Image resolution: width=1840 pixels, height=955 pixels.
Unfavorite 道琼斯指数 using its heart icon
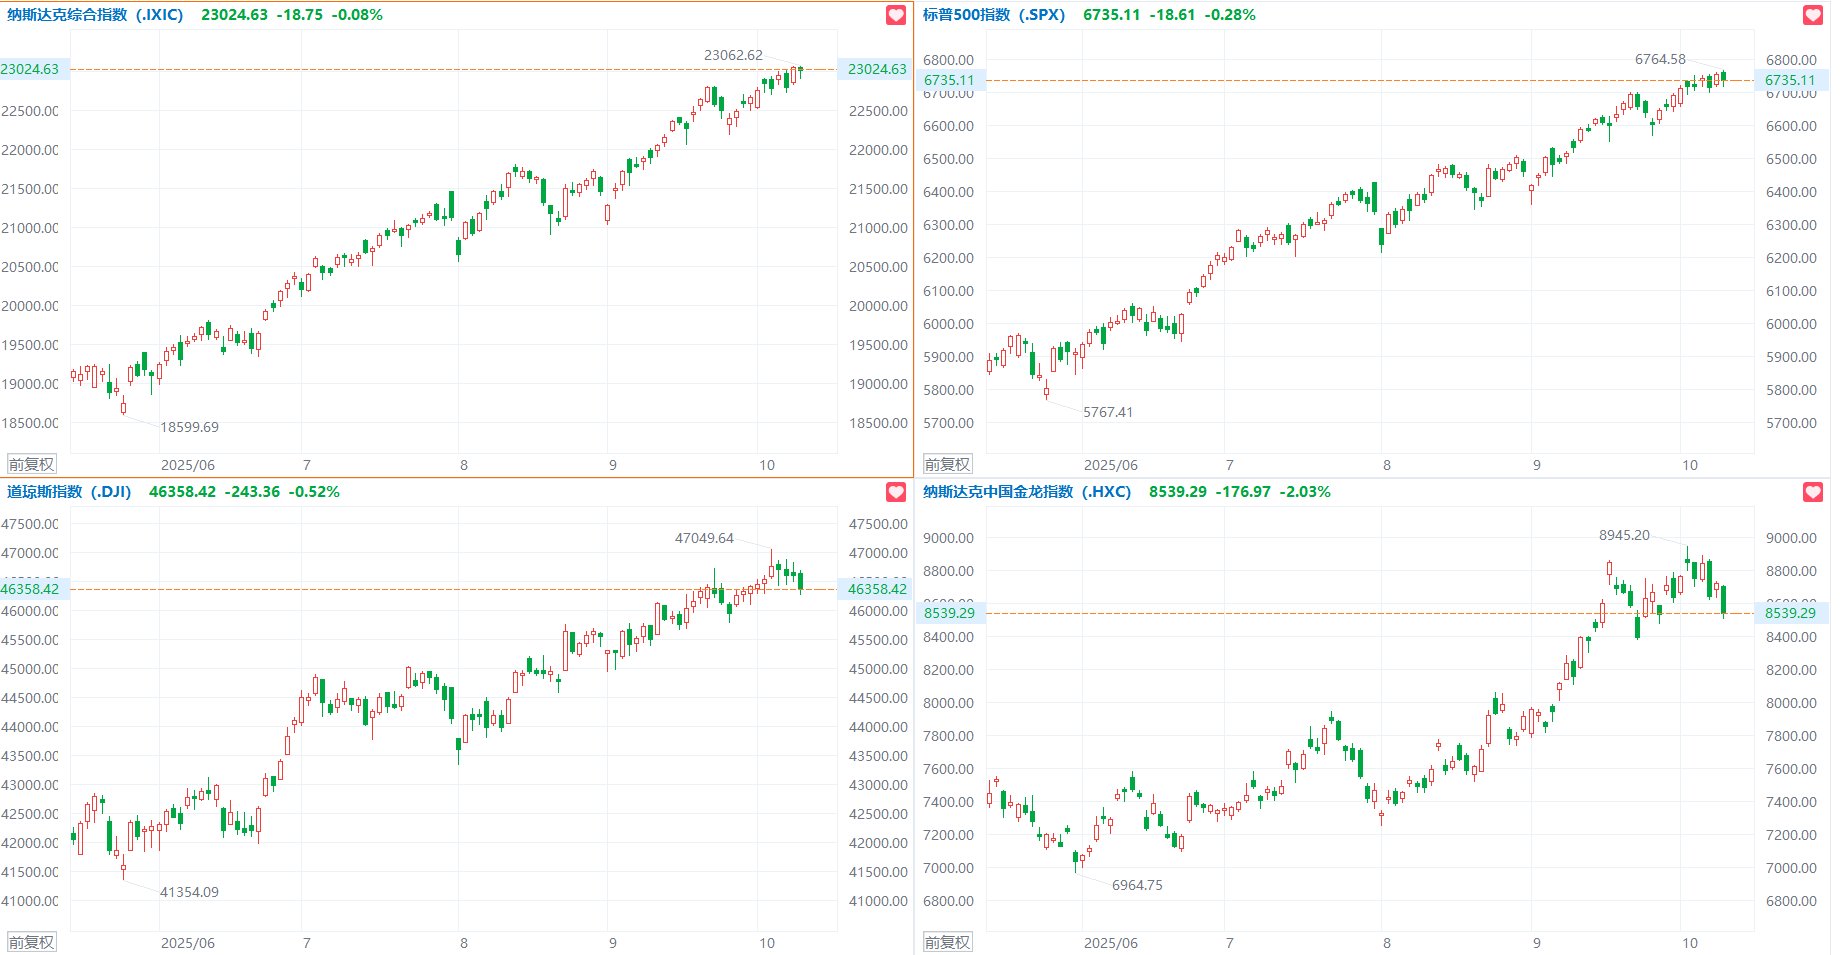click(896, 492)
